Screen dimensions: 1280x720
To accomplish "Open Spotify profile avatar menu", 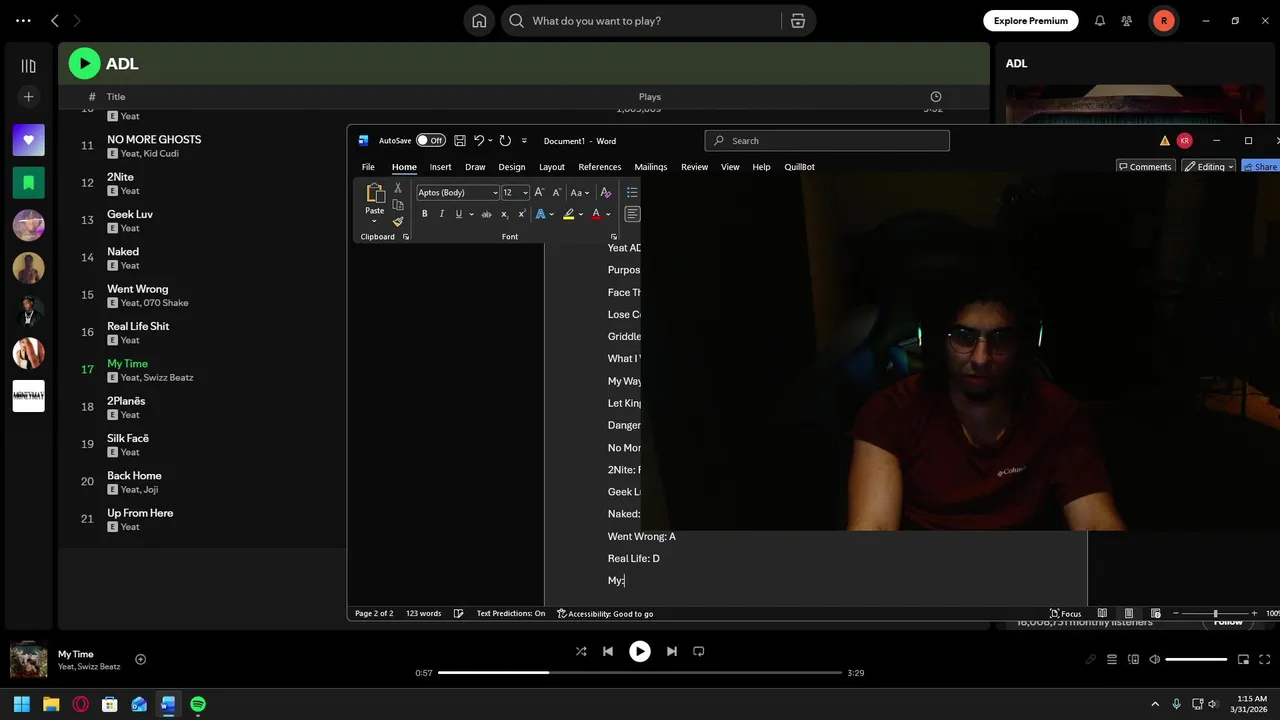I will (1164, 21).
